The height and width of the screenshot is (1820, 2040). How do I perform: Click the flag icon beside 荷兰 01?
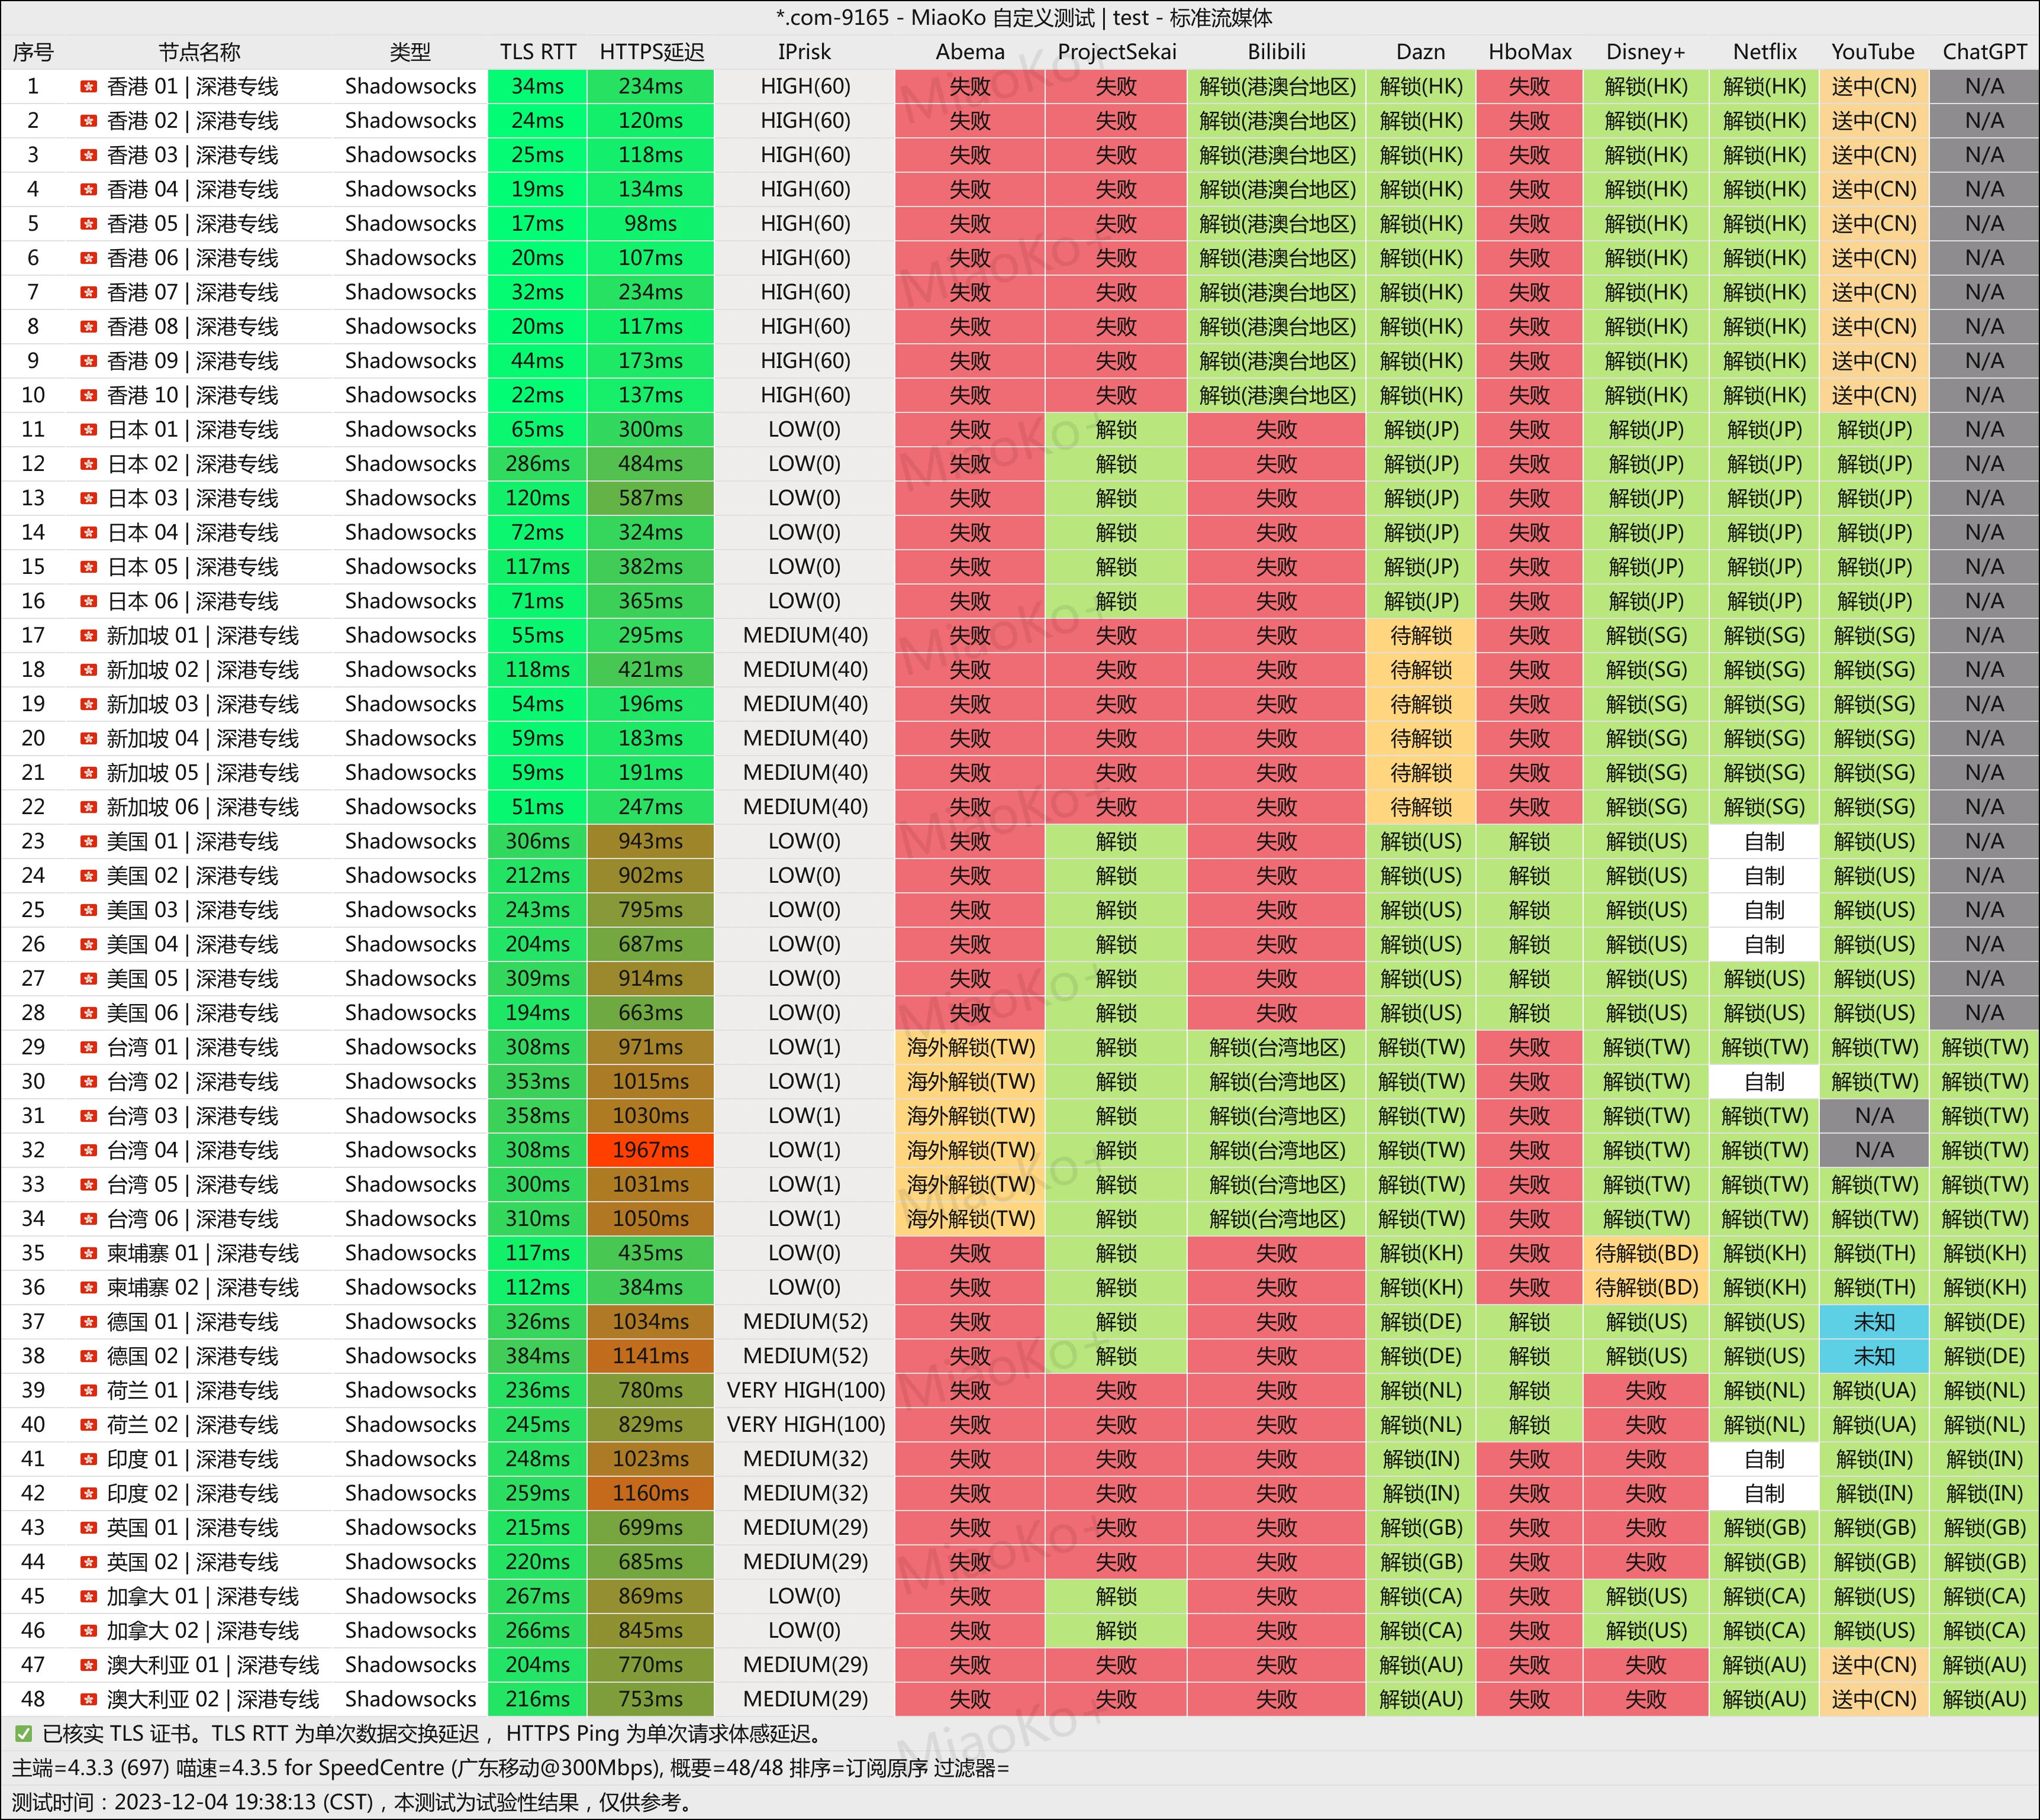coord(88,1390)
